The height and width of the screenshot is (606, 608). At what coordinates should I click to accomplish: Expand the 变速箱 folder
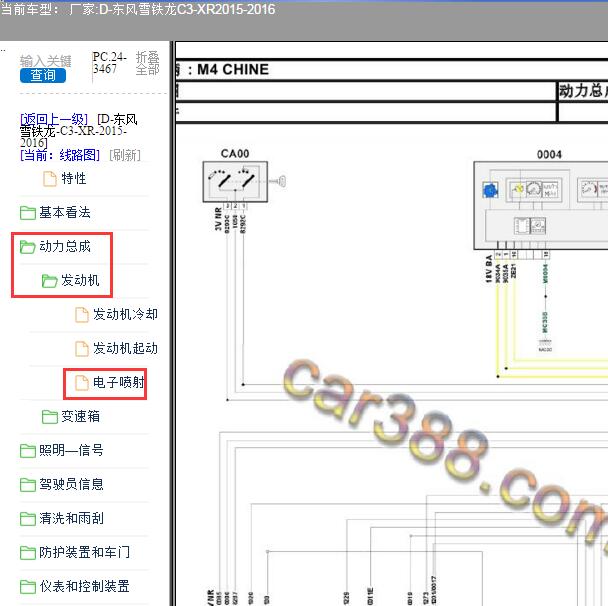(80, 416)
